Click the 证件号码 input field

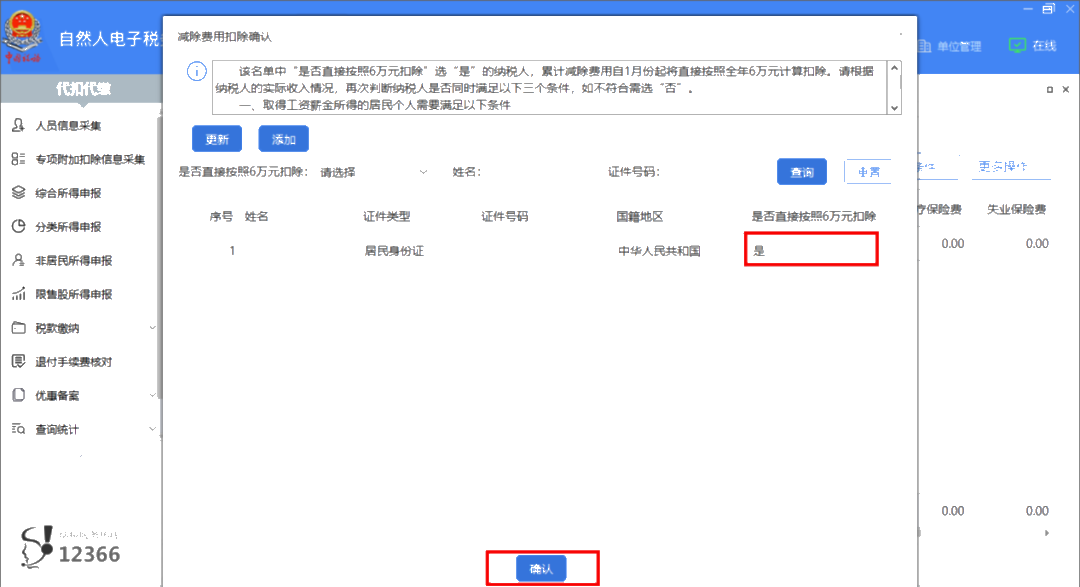coord(720,171)
